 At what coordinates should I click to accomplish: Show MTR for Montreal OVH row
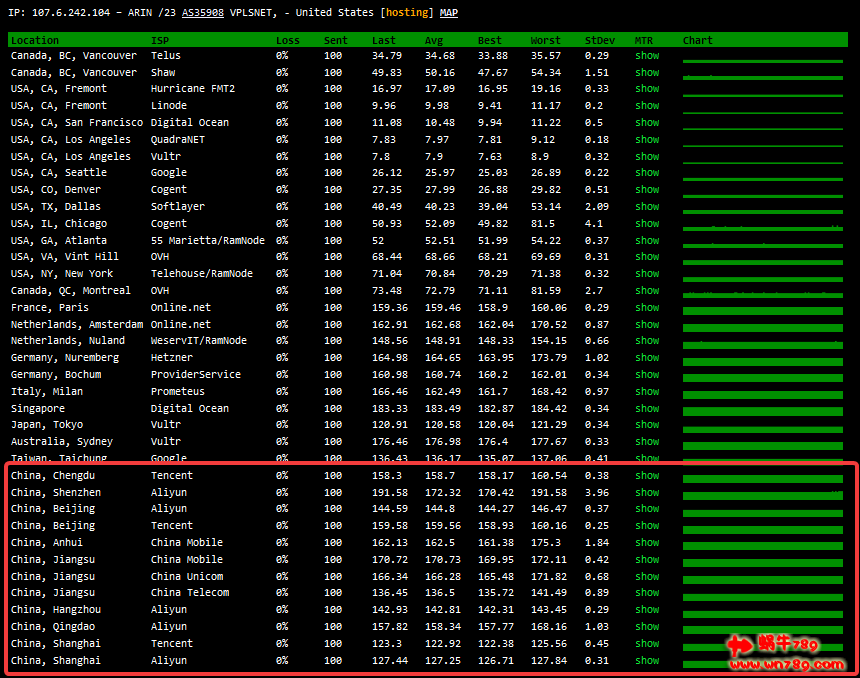tap(647, 291)
